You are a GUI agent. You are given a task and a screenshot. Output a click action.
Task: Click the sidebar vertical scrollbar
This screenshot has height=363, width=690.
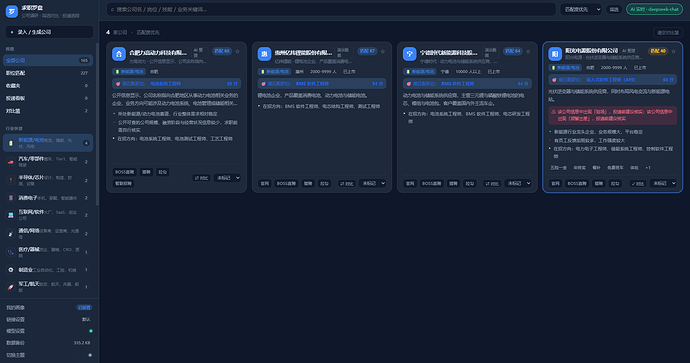click(97, 123)
